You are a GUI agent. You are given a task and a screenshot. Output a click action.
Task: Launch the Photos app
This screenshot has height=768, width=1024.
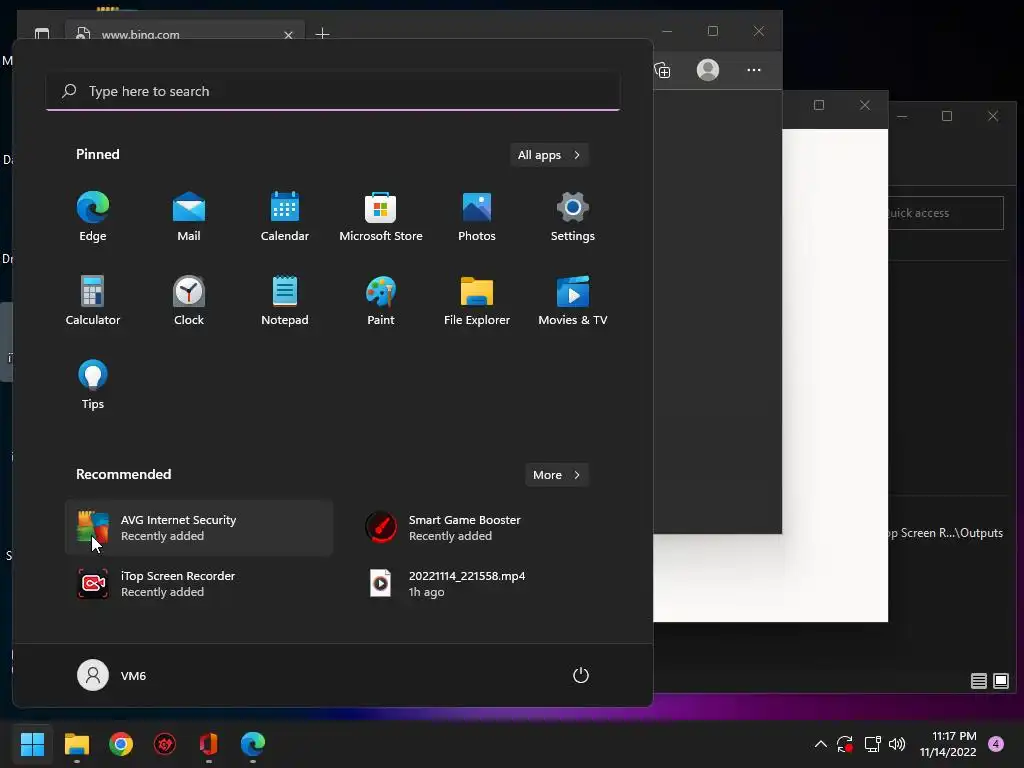pyautogui.click(x=477, y=217)
